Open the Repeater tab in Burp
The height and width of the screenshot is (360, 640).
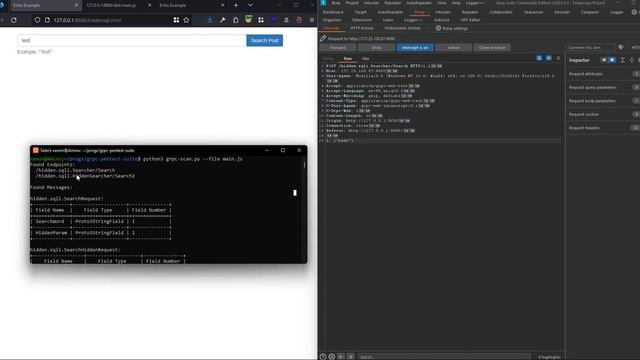point(469,12)
